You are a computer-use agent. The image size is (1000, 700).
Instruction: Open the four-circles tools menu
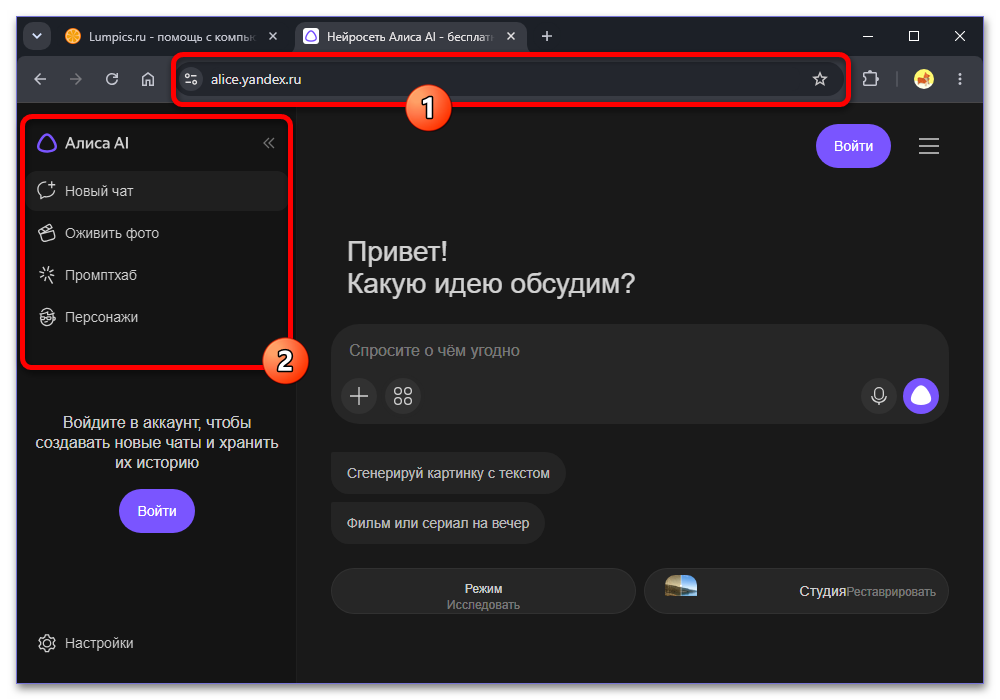(x=403, y=396)
